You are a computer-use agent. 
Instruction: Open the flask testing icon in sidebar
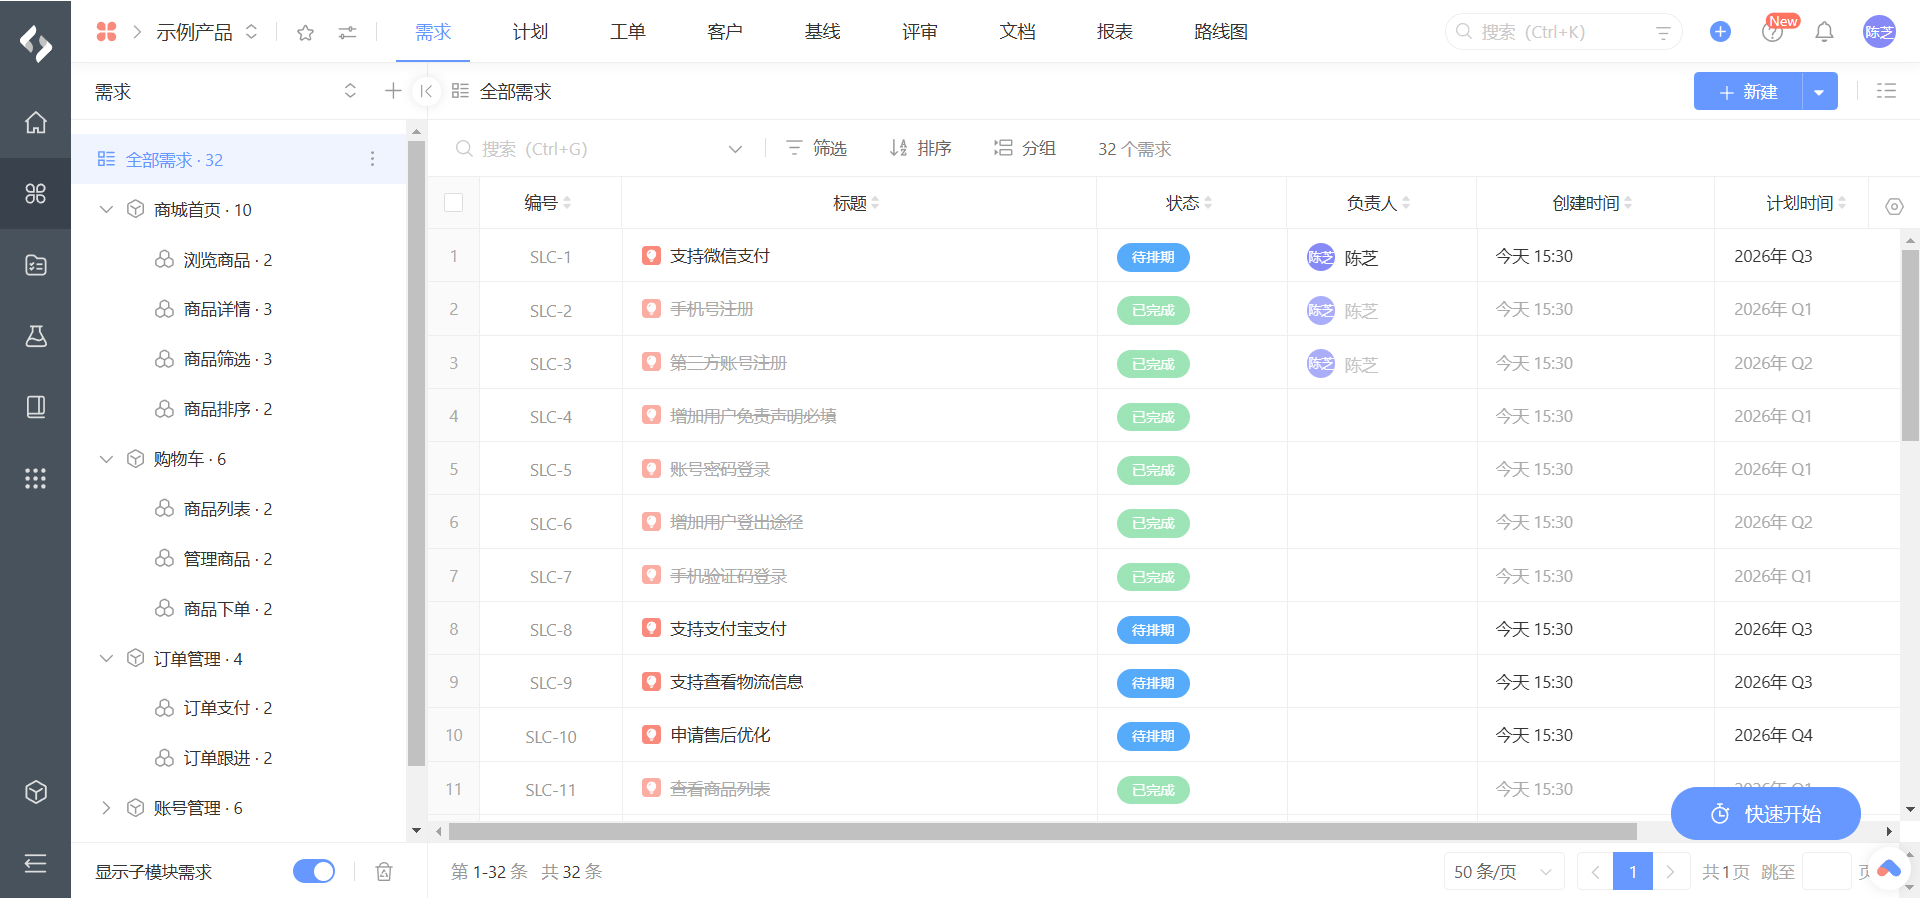click(35, 336)
